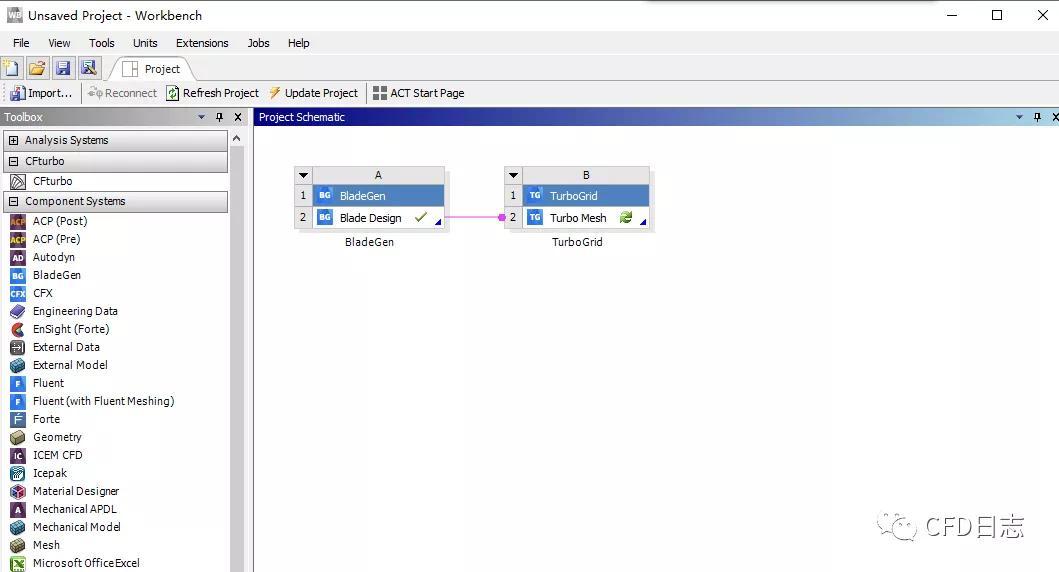1059x572 pixels.
Task: Select the Forte component icon
Action: click(x=18, y=419)
